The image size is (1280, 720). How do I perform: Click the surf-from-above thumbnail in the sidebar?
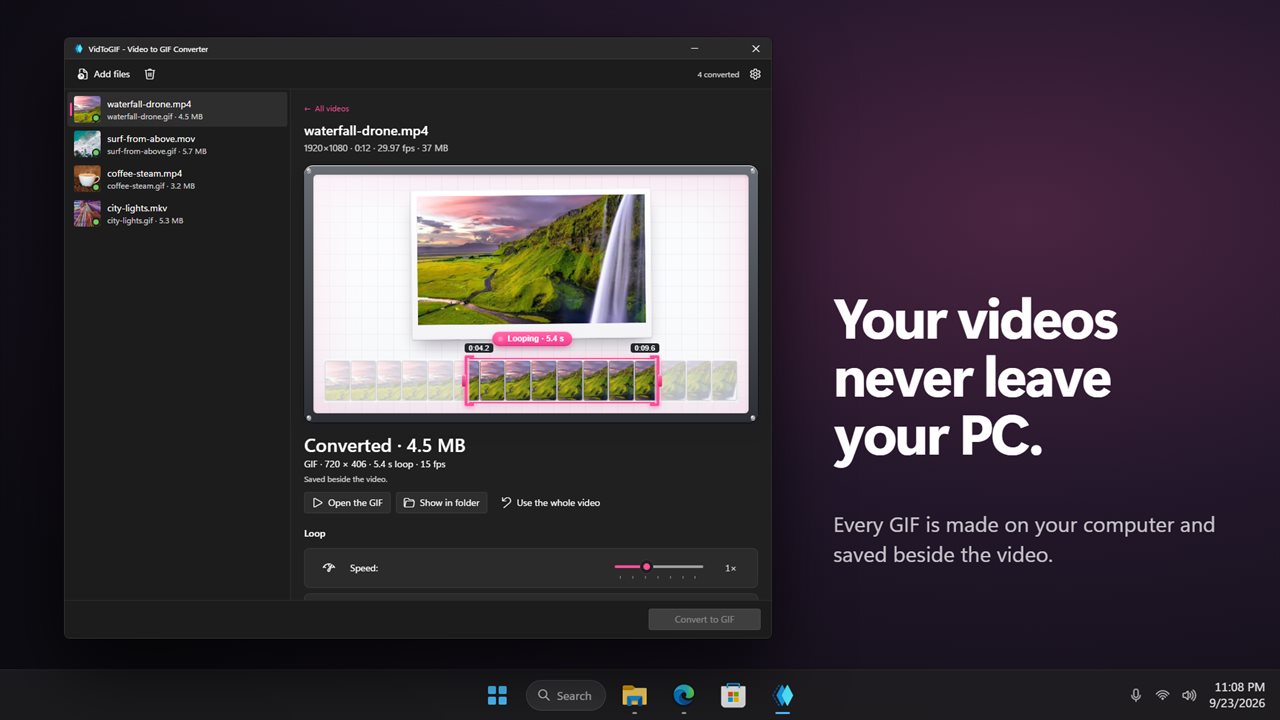[x=87, y=144]
